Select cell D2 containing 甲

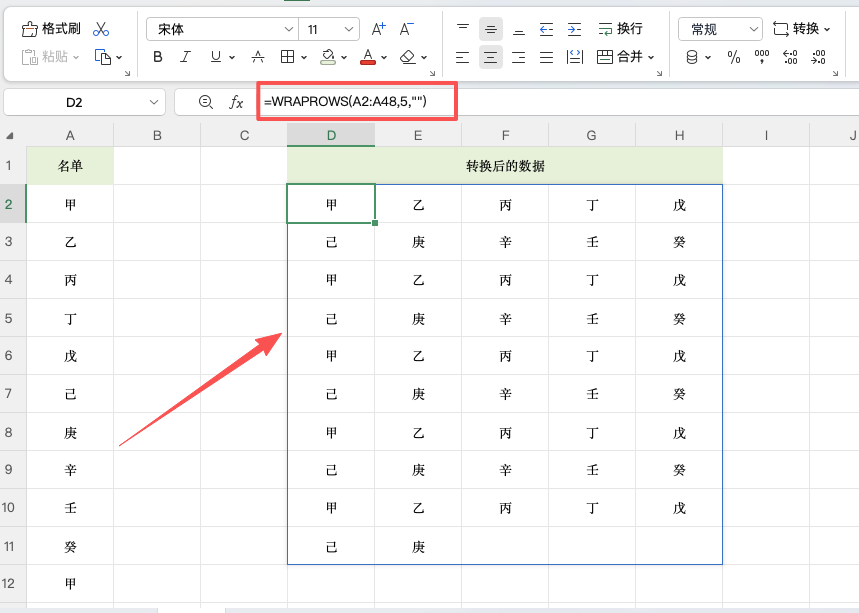pyautogui.click(x=331, y=204)
